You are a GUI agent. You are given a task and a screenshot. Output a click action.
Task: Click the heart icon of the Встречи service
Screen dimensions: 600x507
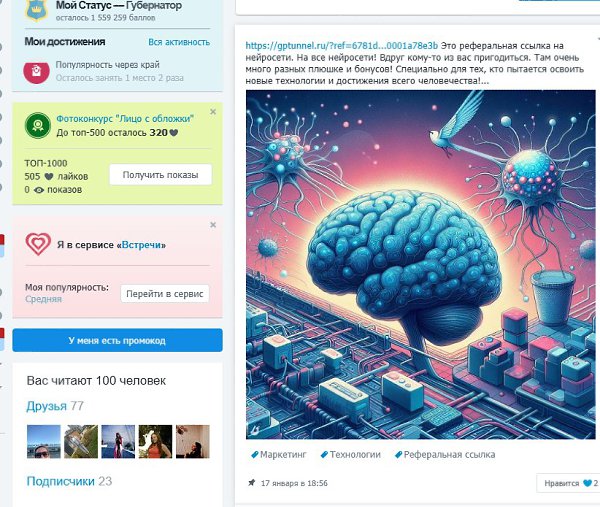click(x=38, y=244)
